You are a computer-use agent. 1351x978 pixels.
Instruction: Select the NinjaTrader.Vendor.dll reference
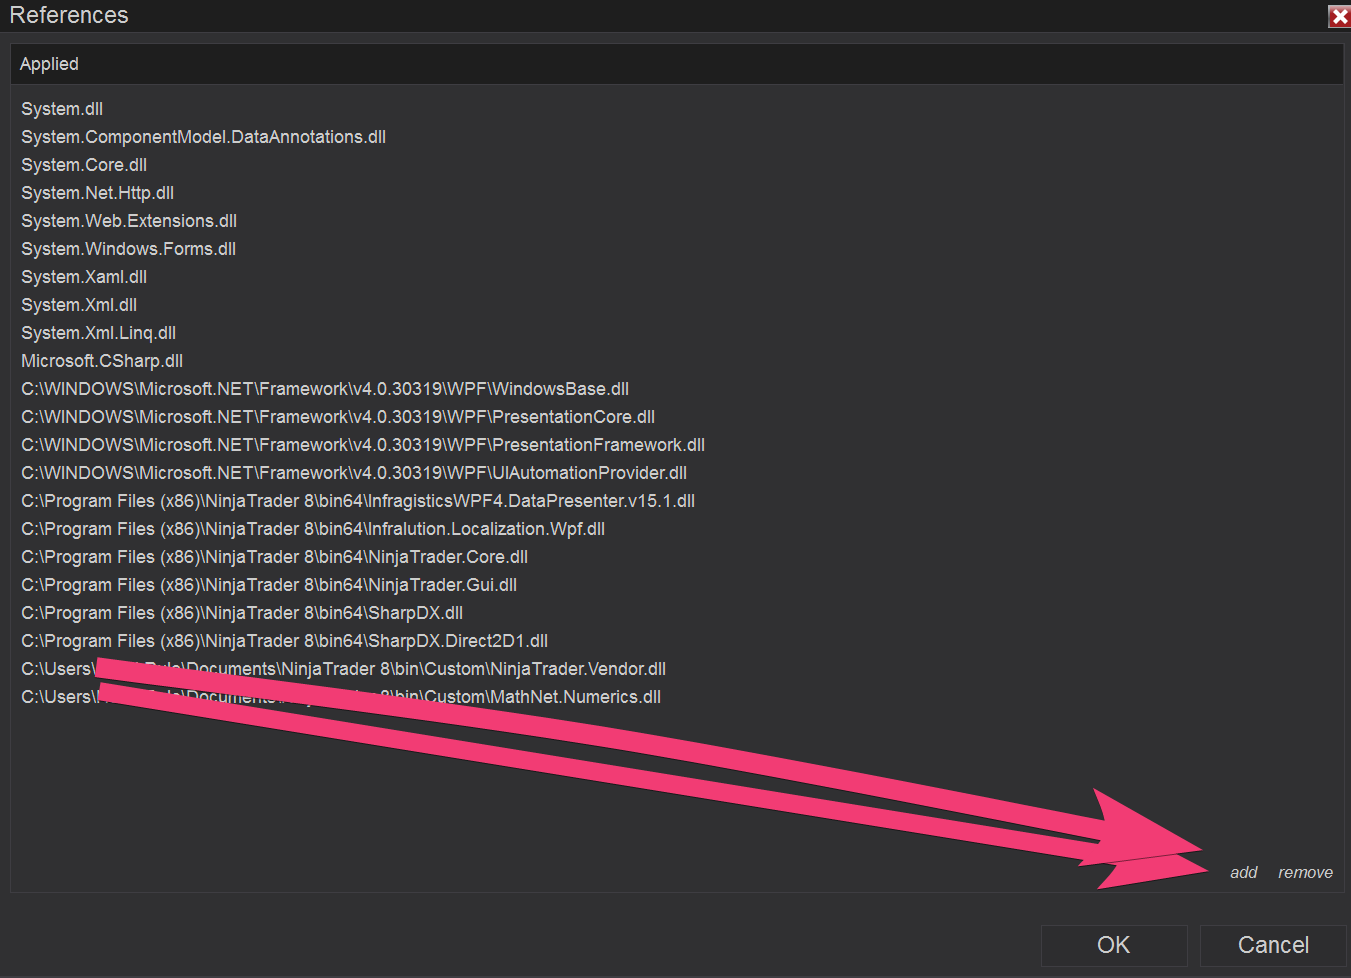343,669
